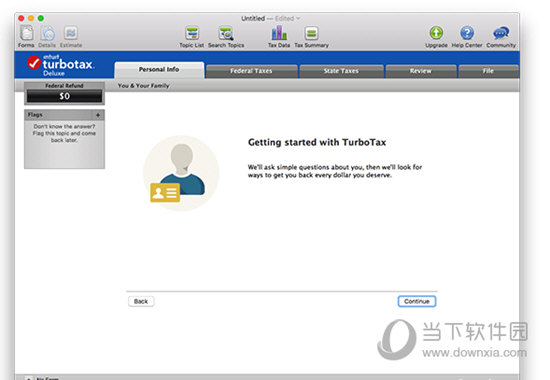Click the 'Getting started with TurboTax' heading

point(317,142)
